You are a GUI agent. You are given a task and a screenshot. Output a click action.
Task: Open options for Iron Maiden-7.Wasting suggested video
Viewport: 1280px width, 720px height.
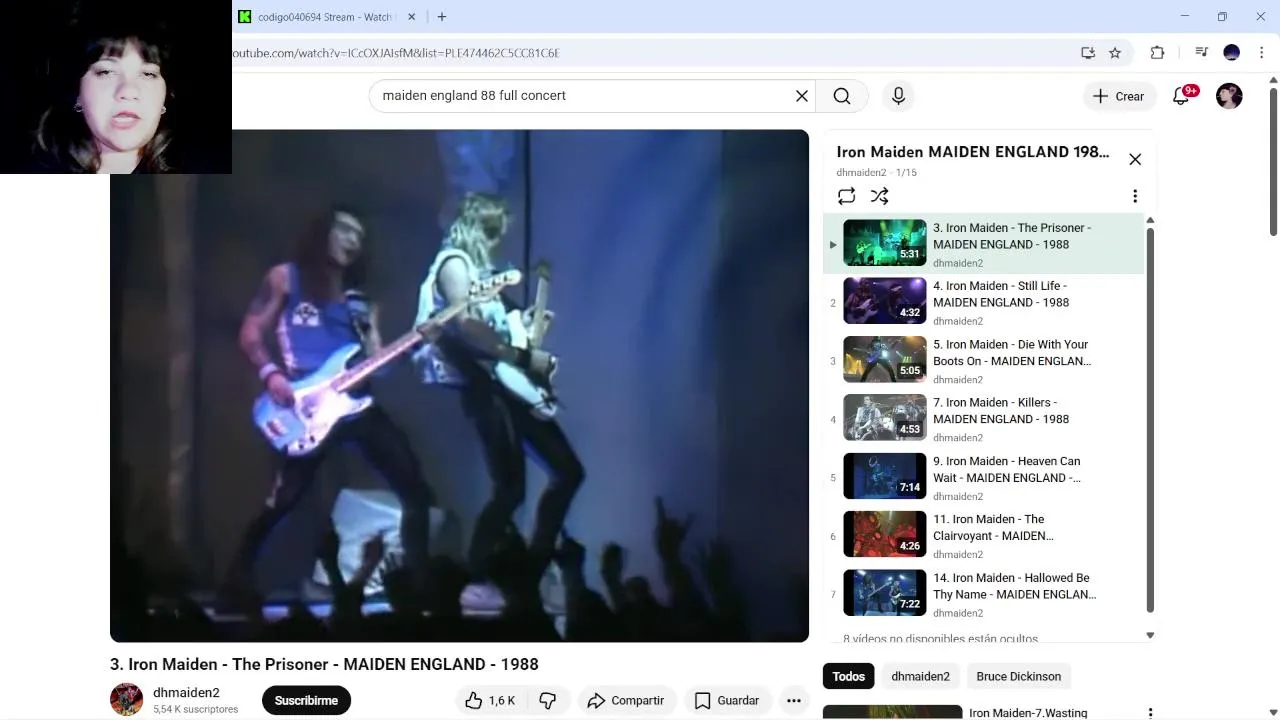[1150, 713]
